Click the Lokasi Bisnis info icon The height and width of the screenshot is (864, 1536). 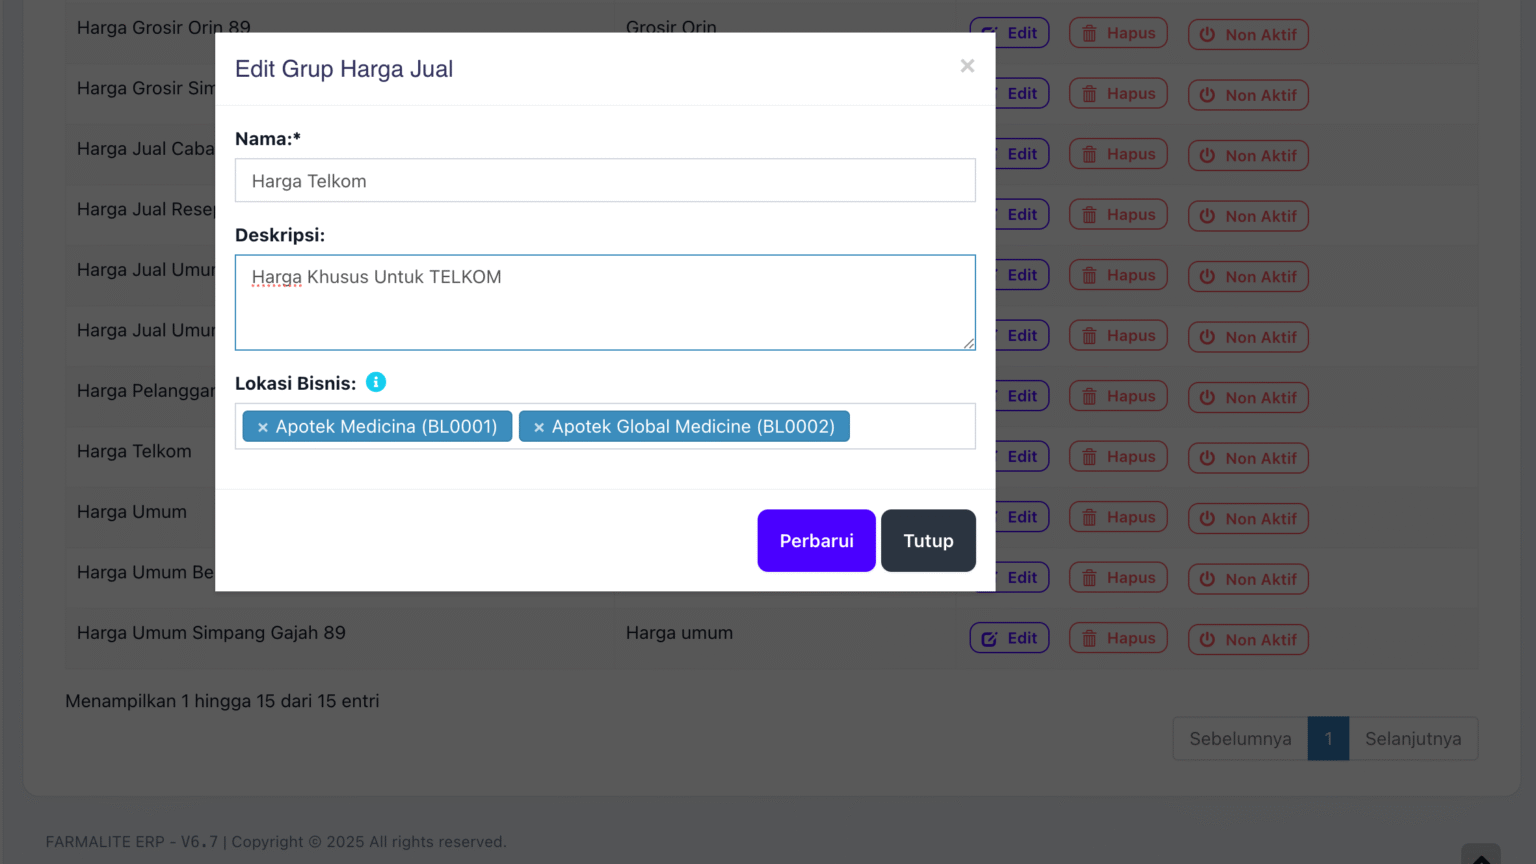tap(376, 382)
